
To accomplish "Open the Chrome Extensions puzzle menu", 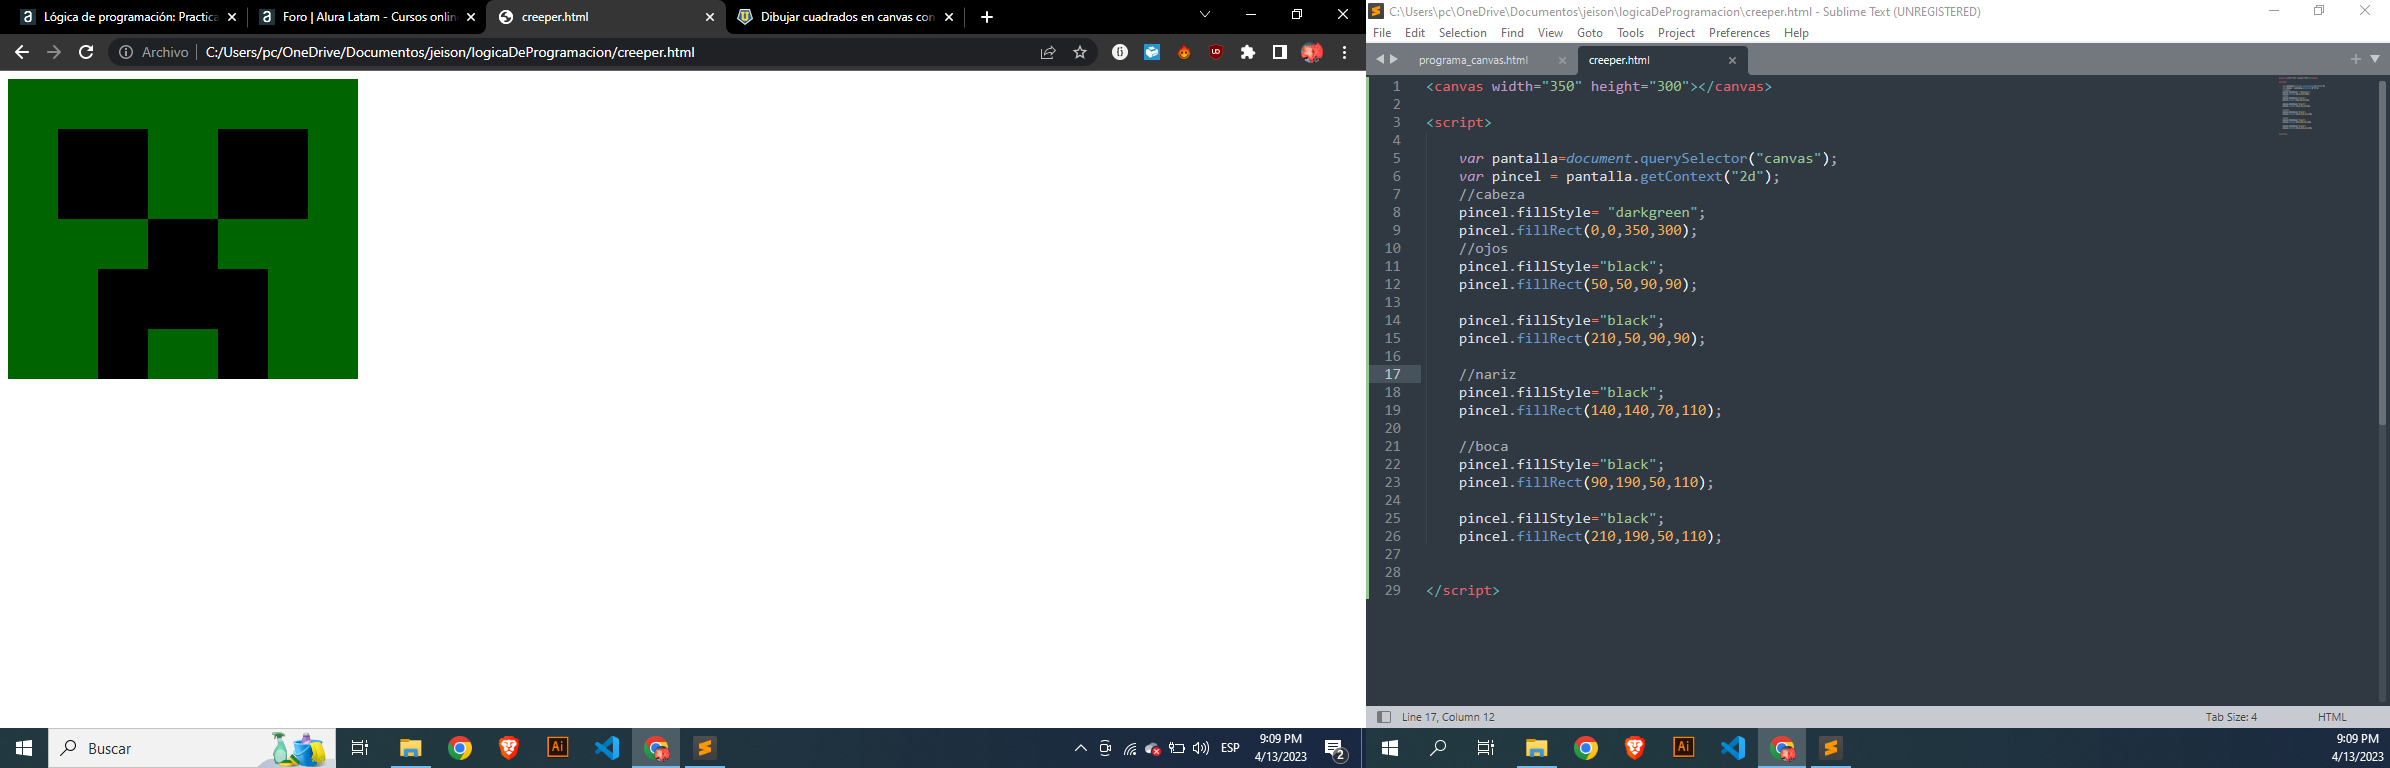I will 1248,52.
